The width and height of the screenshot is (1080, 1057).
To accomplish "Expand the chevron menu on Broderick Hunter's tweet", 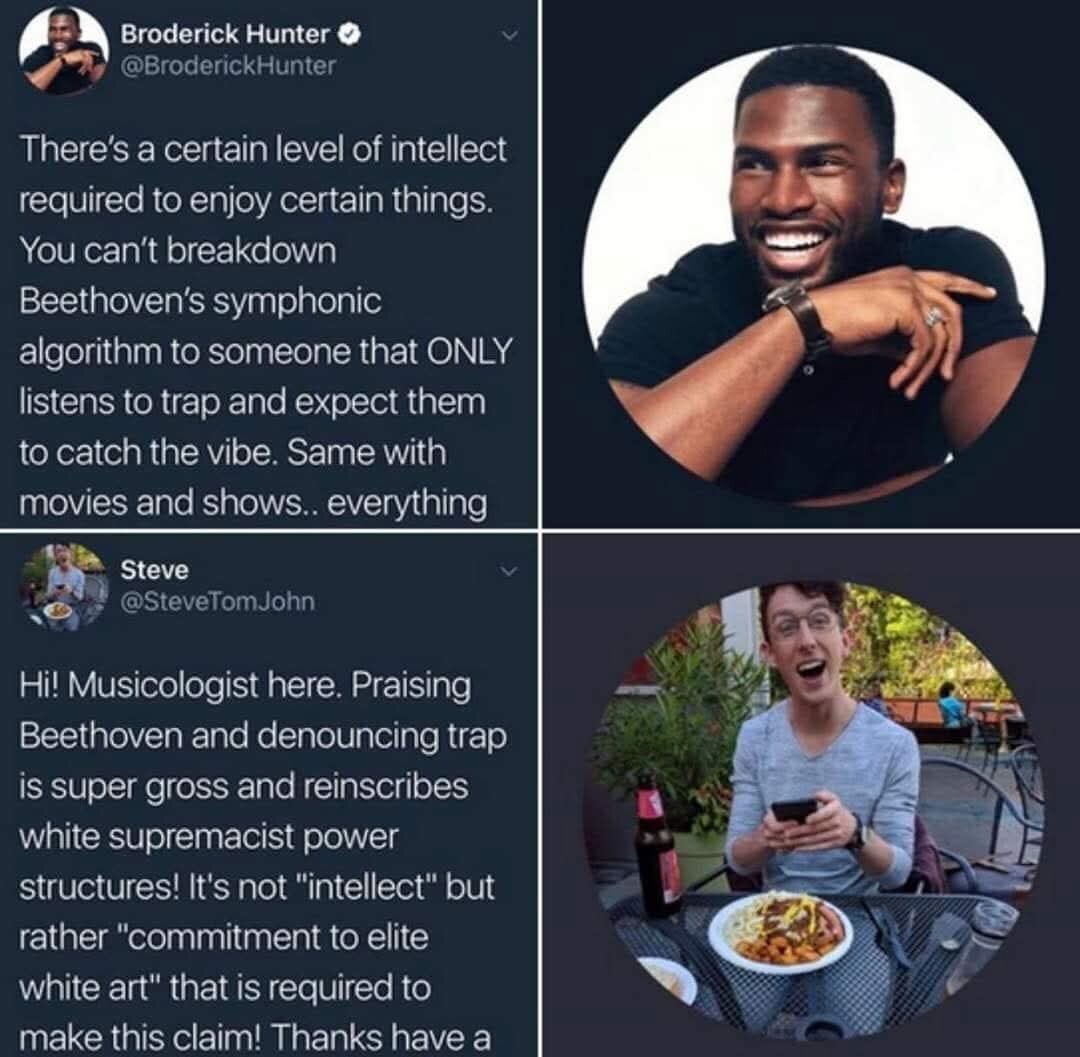I will point(508,34).
